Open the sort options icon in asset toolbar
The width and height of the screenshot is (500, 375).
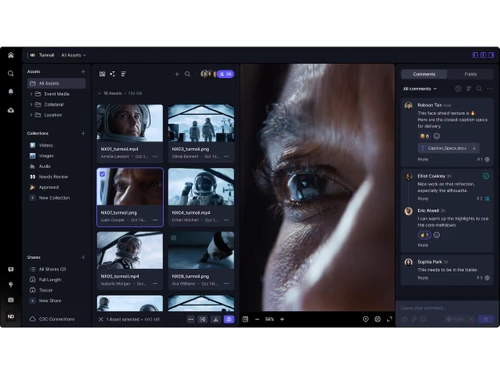pos(124,74)
